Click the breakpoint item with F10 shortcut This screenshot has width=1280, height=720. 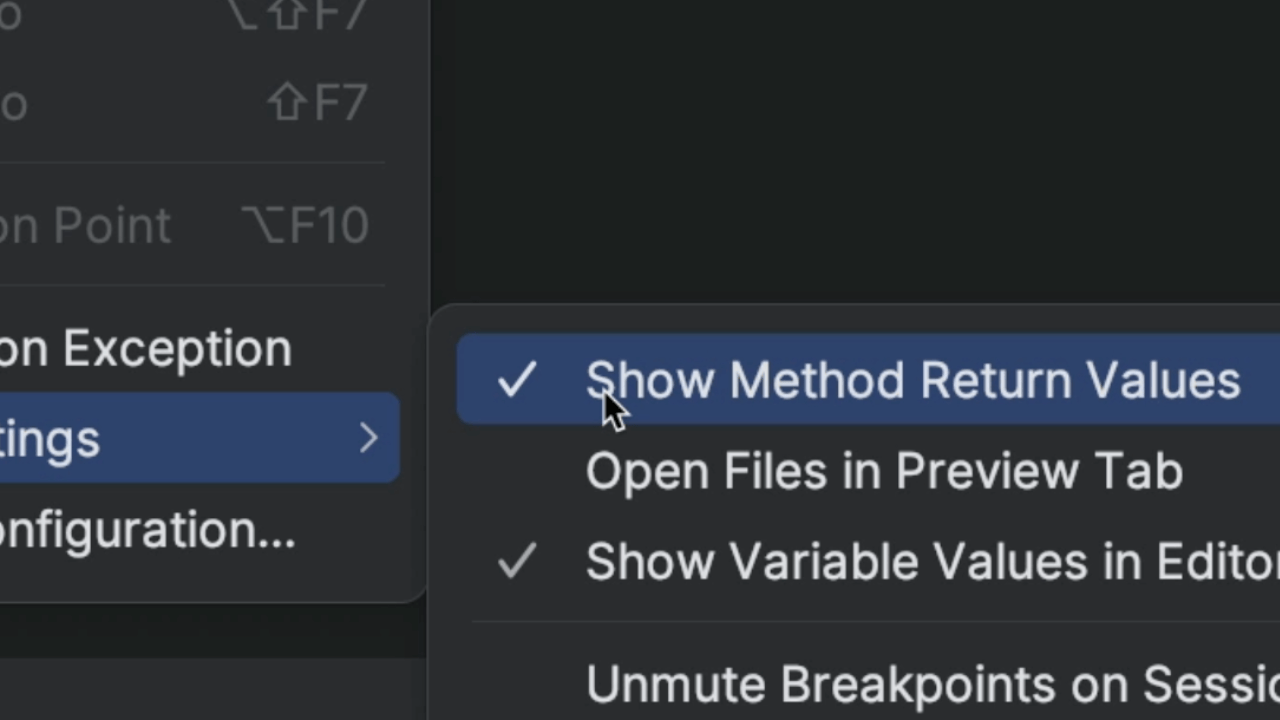click(150, 224)
